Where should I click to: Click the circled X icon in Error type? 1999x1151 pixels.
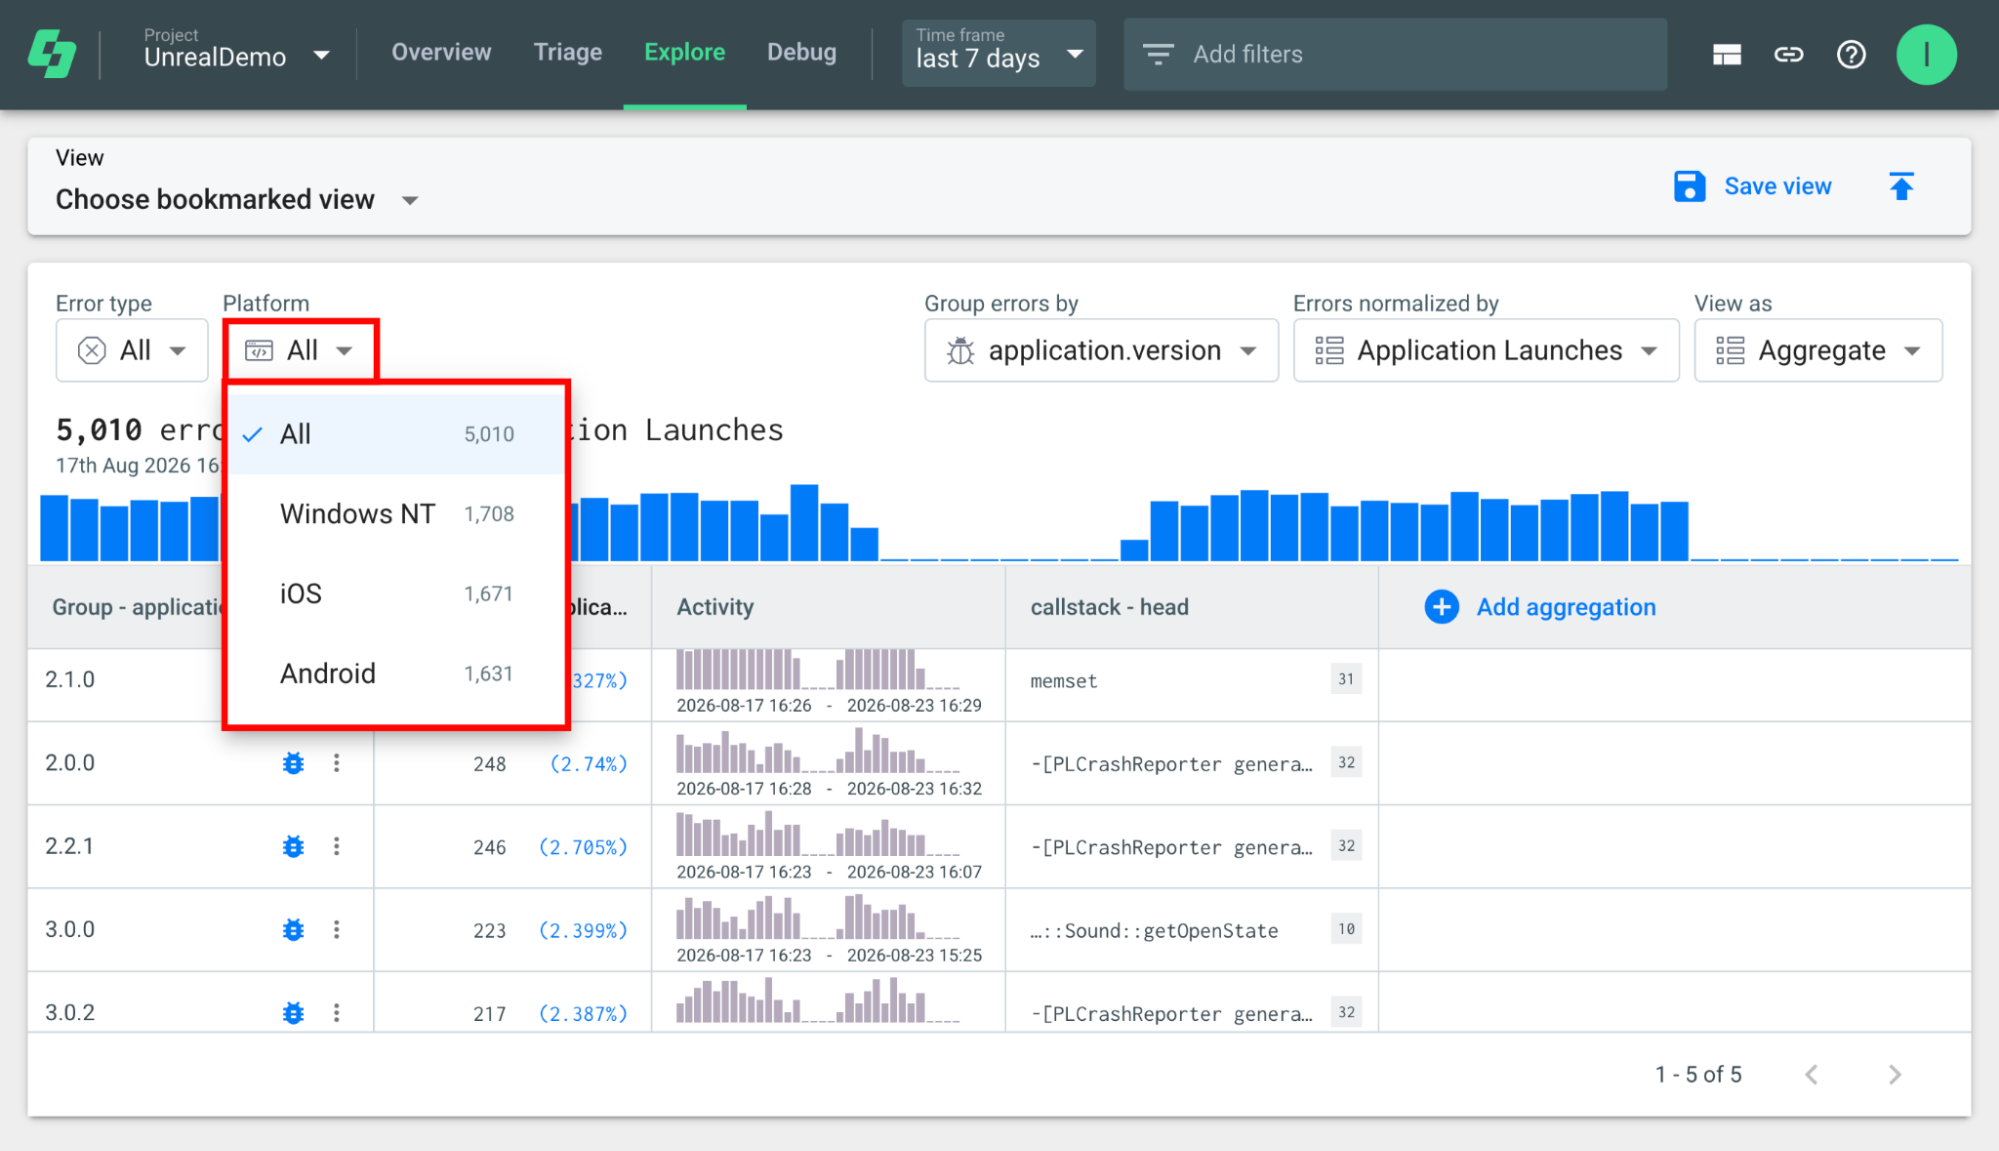[92, 351]
